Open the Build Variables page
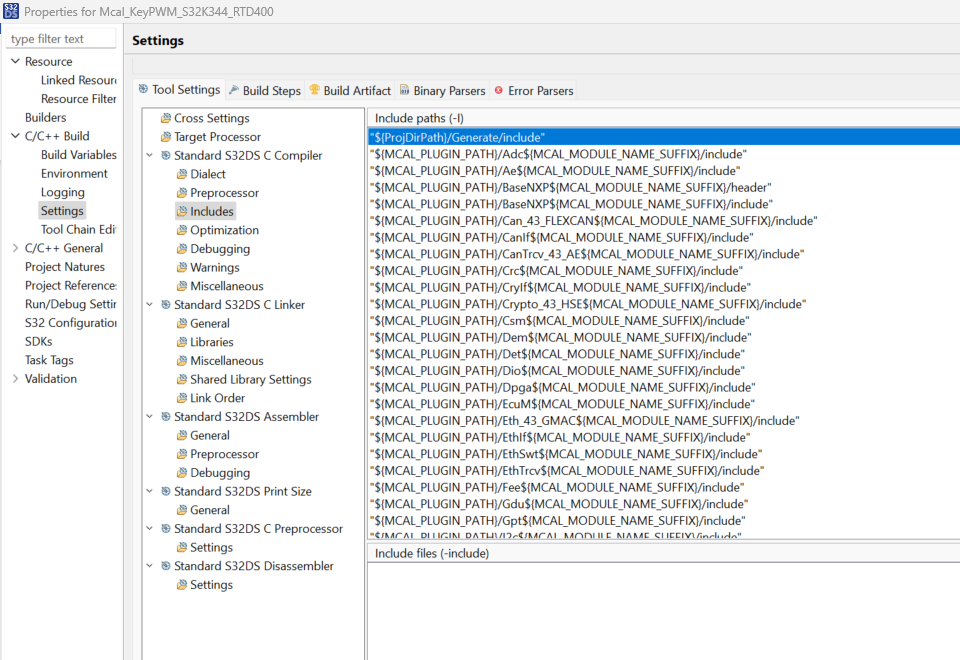This screenshot has width=960, height=660. 78,155
